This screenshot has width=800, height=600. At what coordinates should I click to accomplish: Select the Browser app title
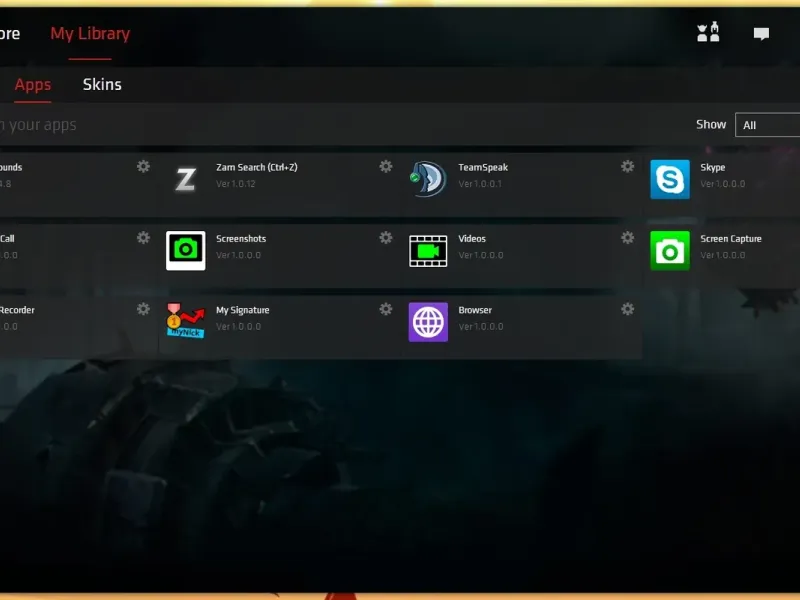coord(475,310)
